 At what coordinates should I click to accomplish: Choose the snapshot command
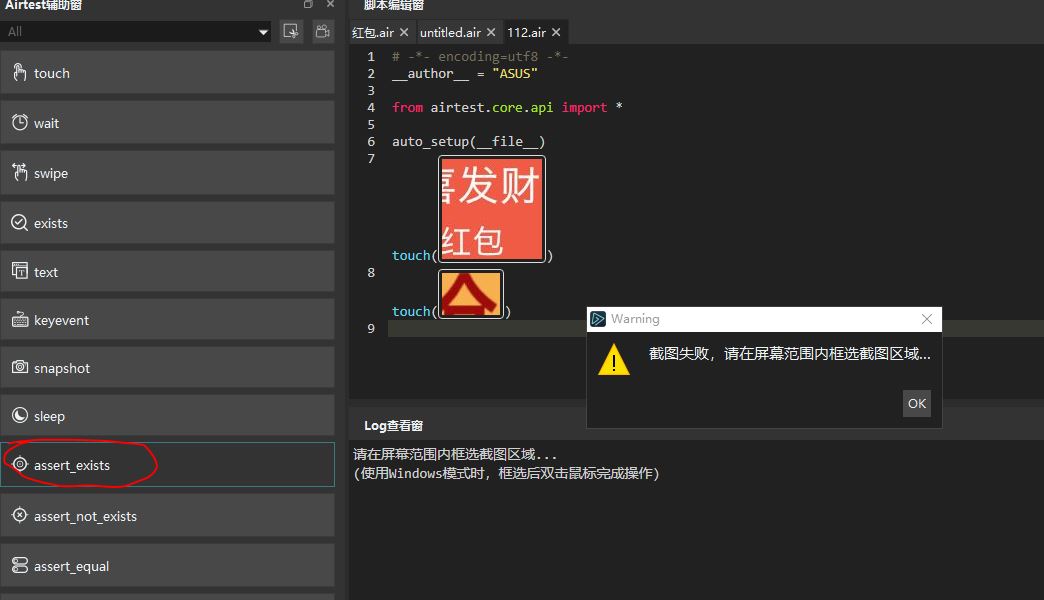[167, 368]
